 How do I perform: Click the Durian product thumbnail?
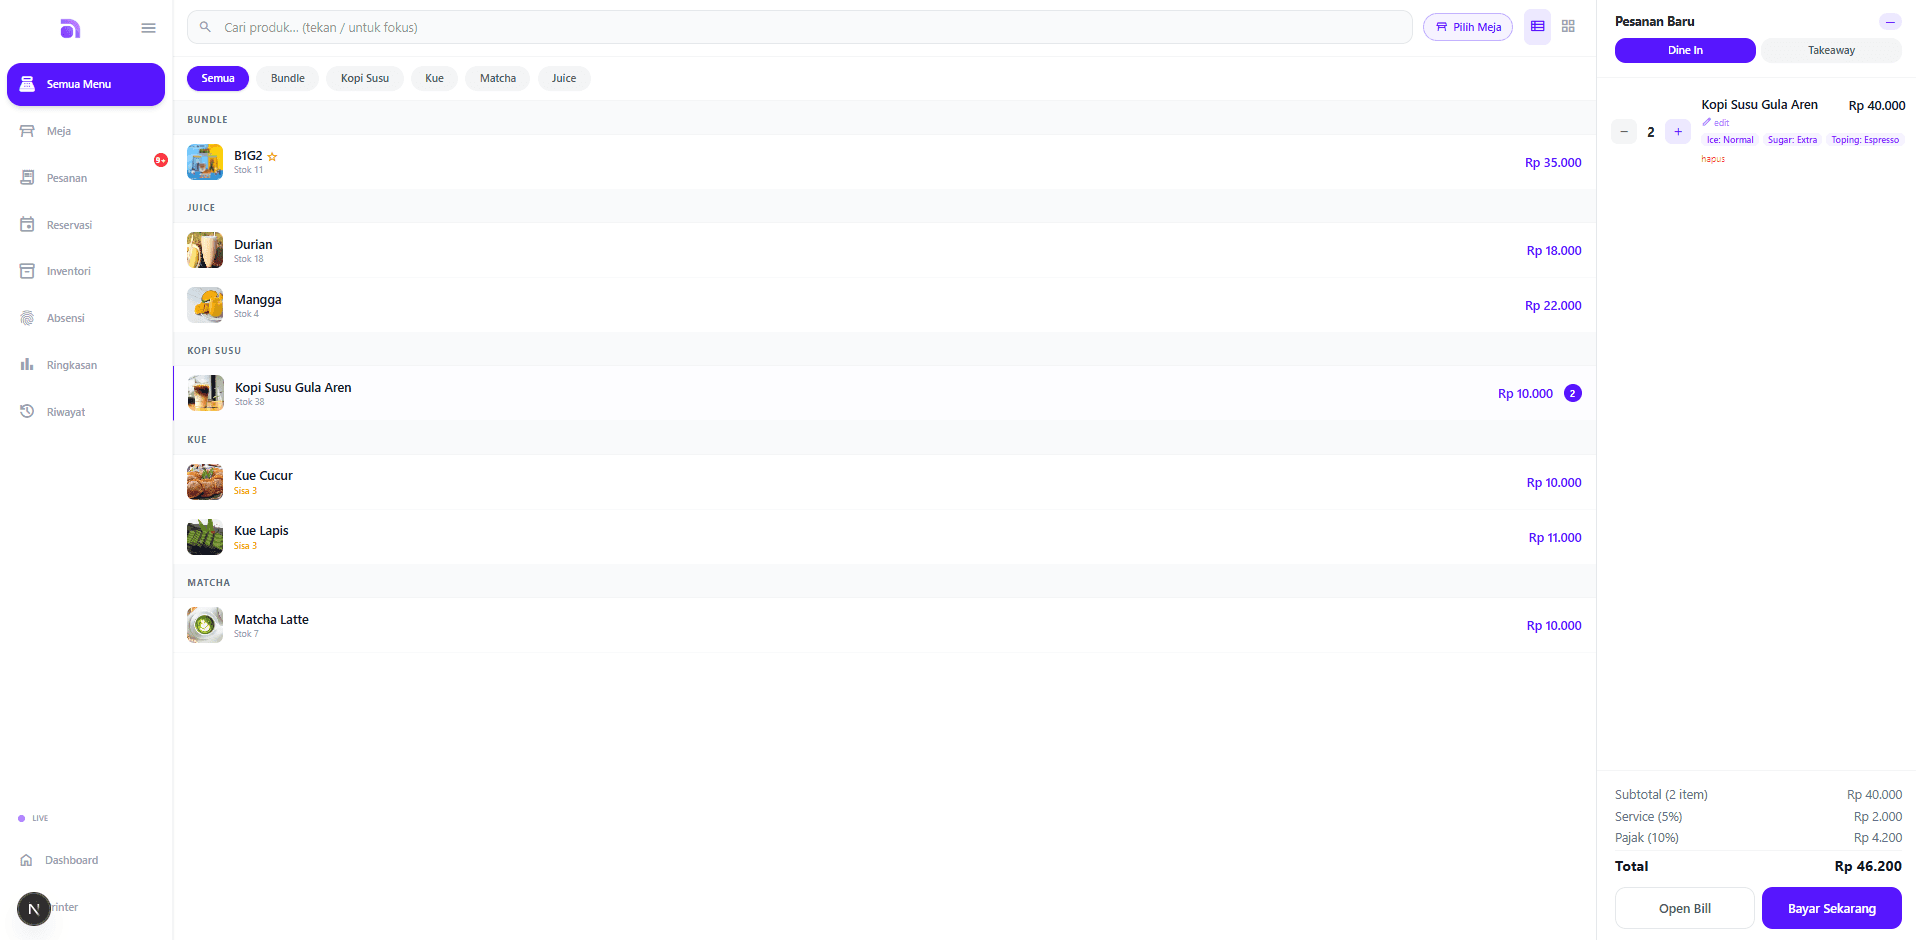pos(205,250)
